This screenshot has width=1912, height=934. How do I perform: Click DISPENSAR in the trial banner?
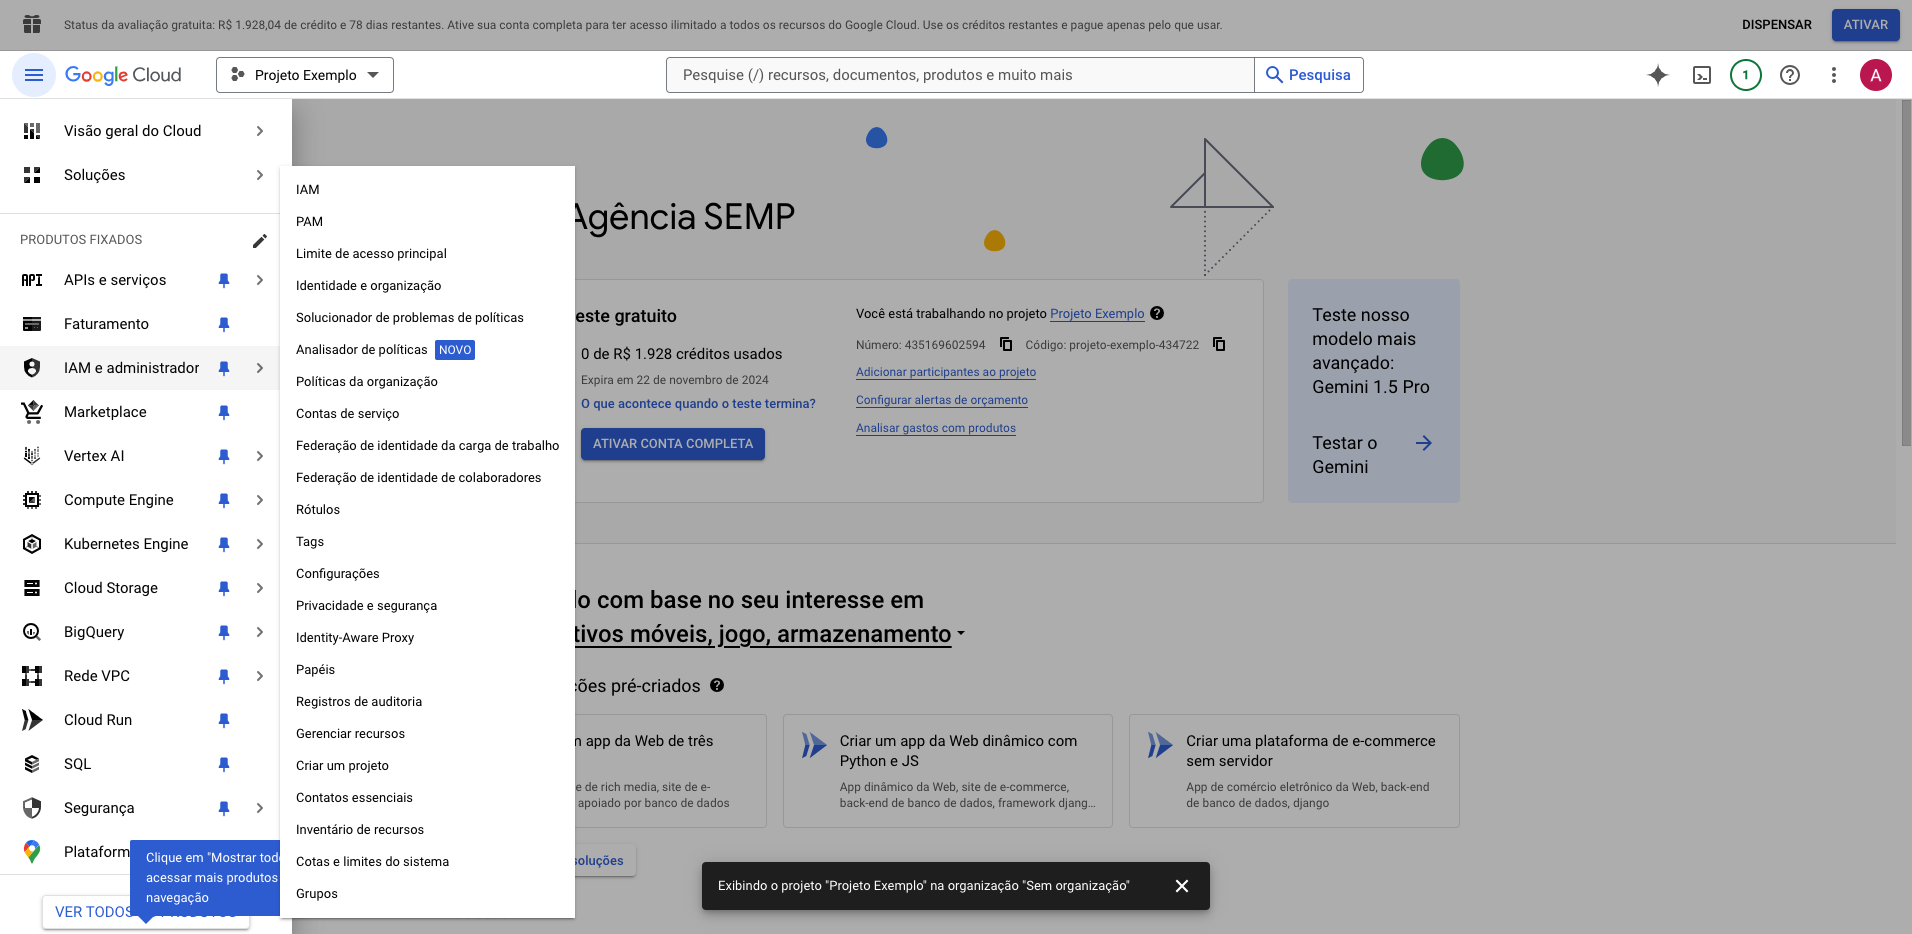(x=1776, y=25)
